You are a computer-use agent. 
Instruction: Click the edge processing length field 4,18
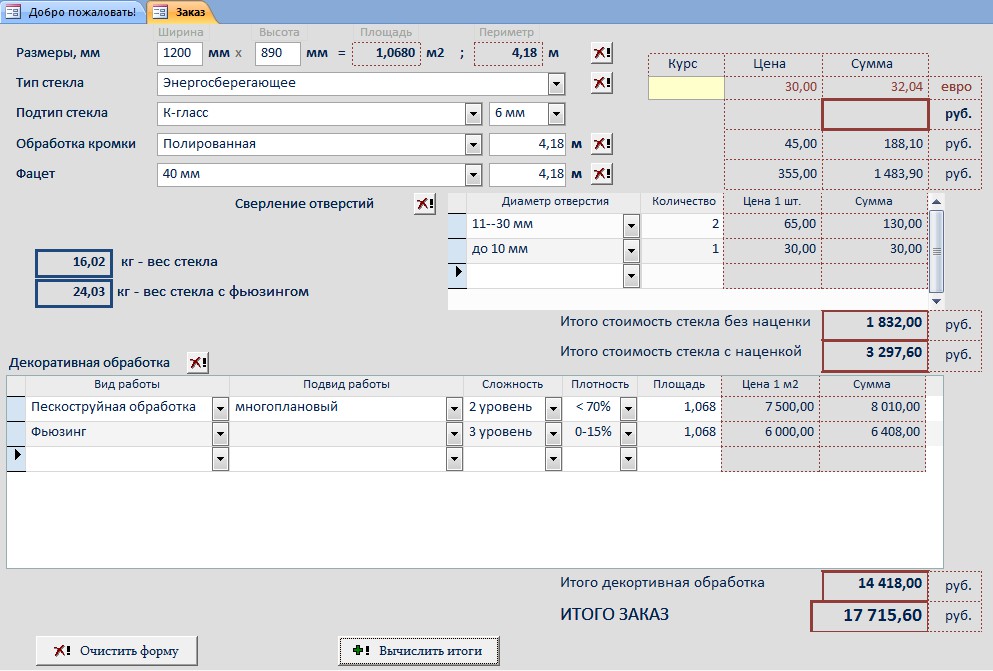point(527,144)
